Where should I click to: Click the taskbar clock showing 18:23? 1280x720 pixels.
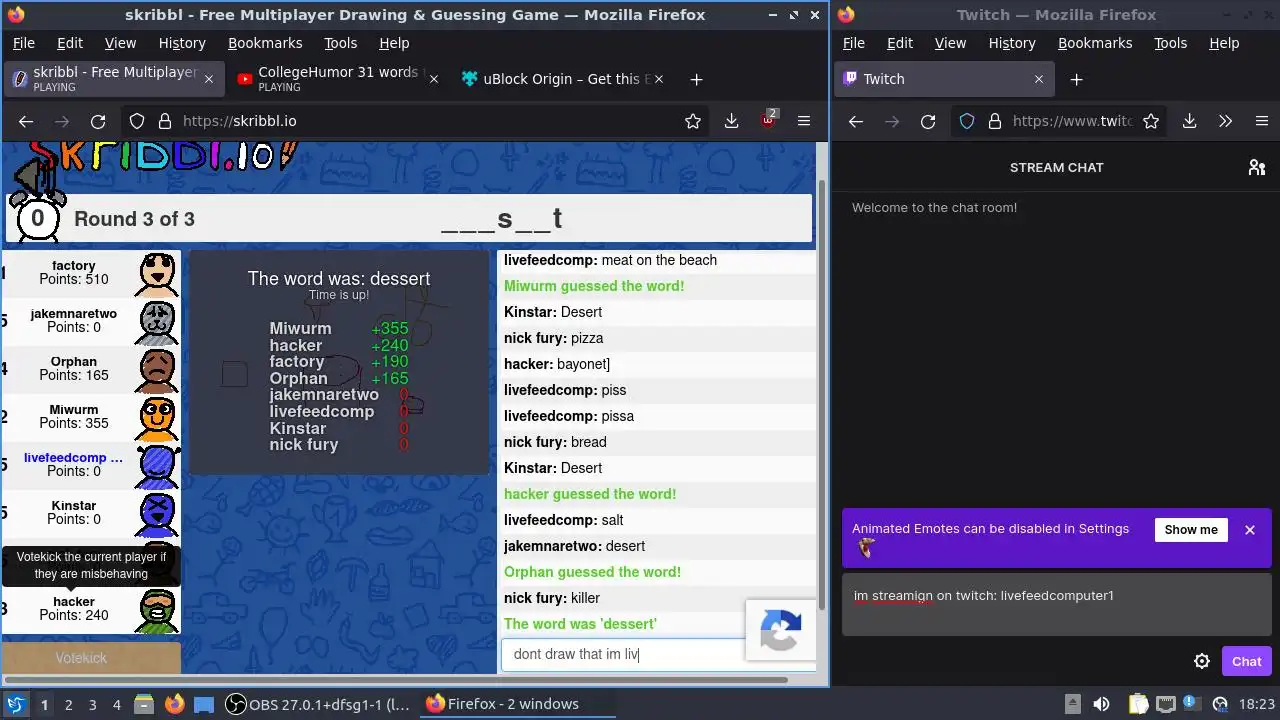[x=1257, y=704]
